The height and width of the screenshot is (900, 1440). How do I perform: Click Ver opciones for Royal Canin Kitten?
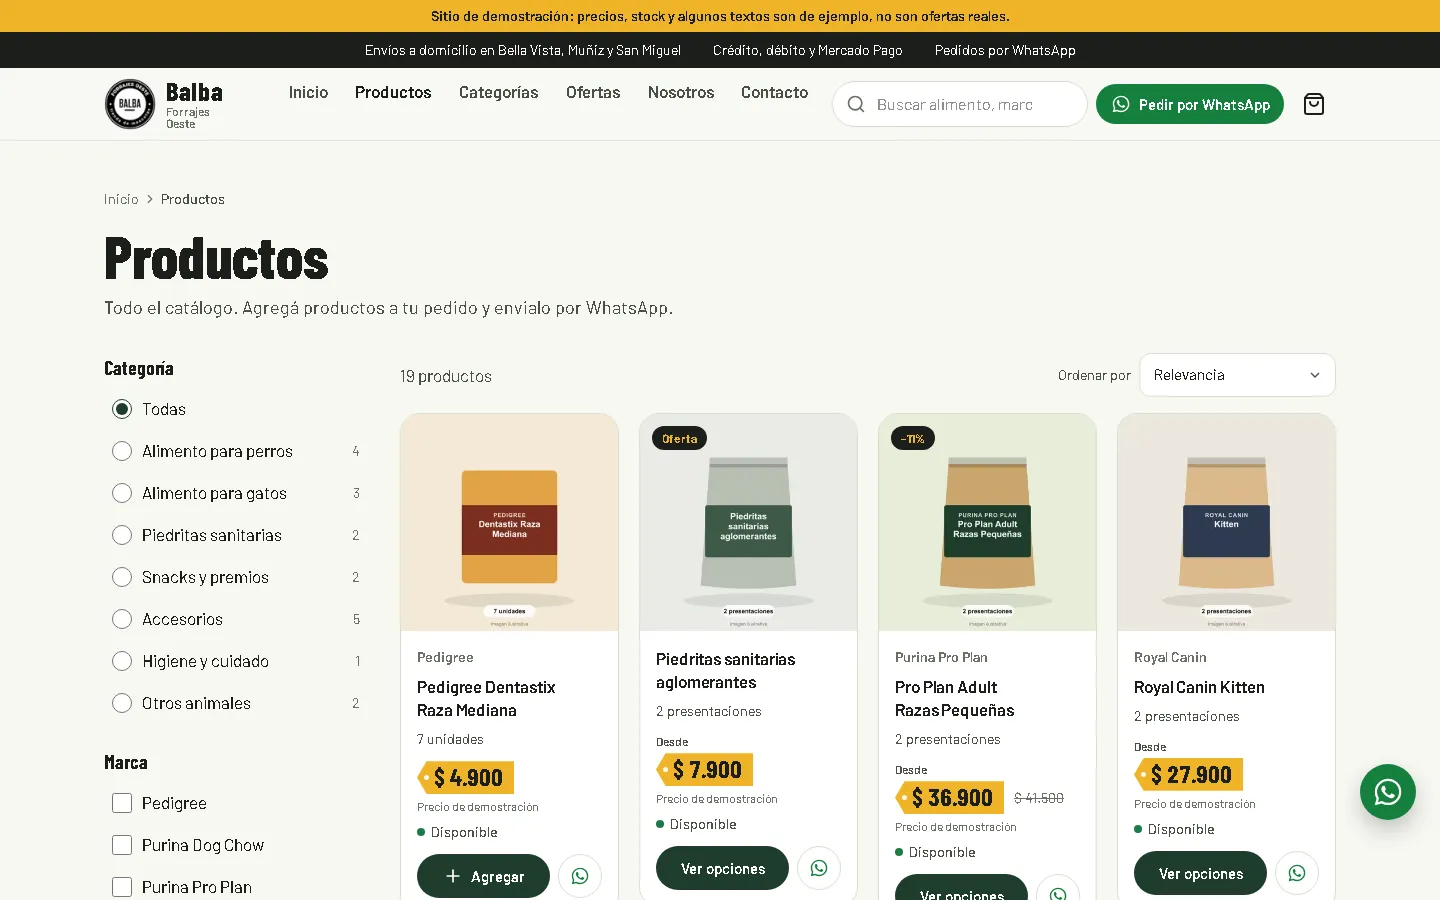1200,873
